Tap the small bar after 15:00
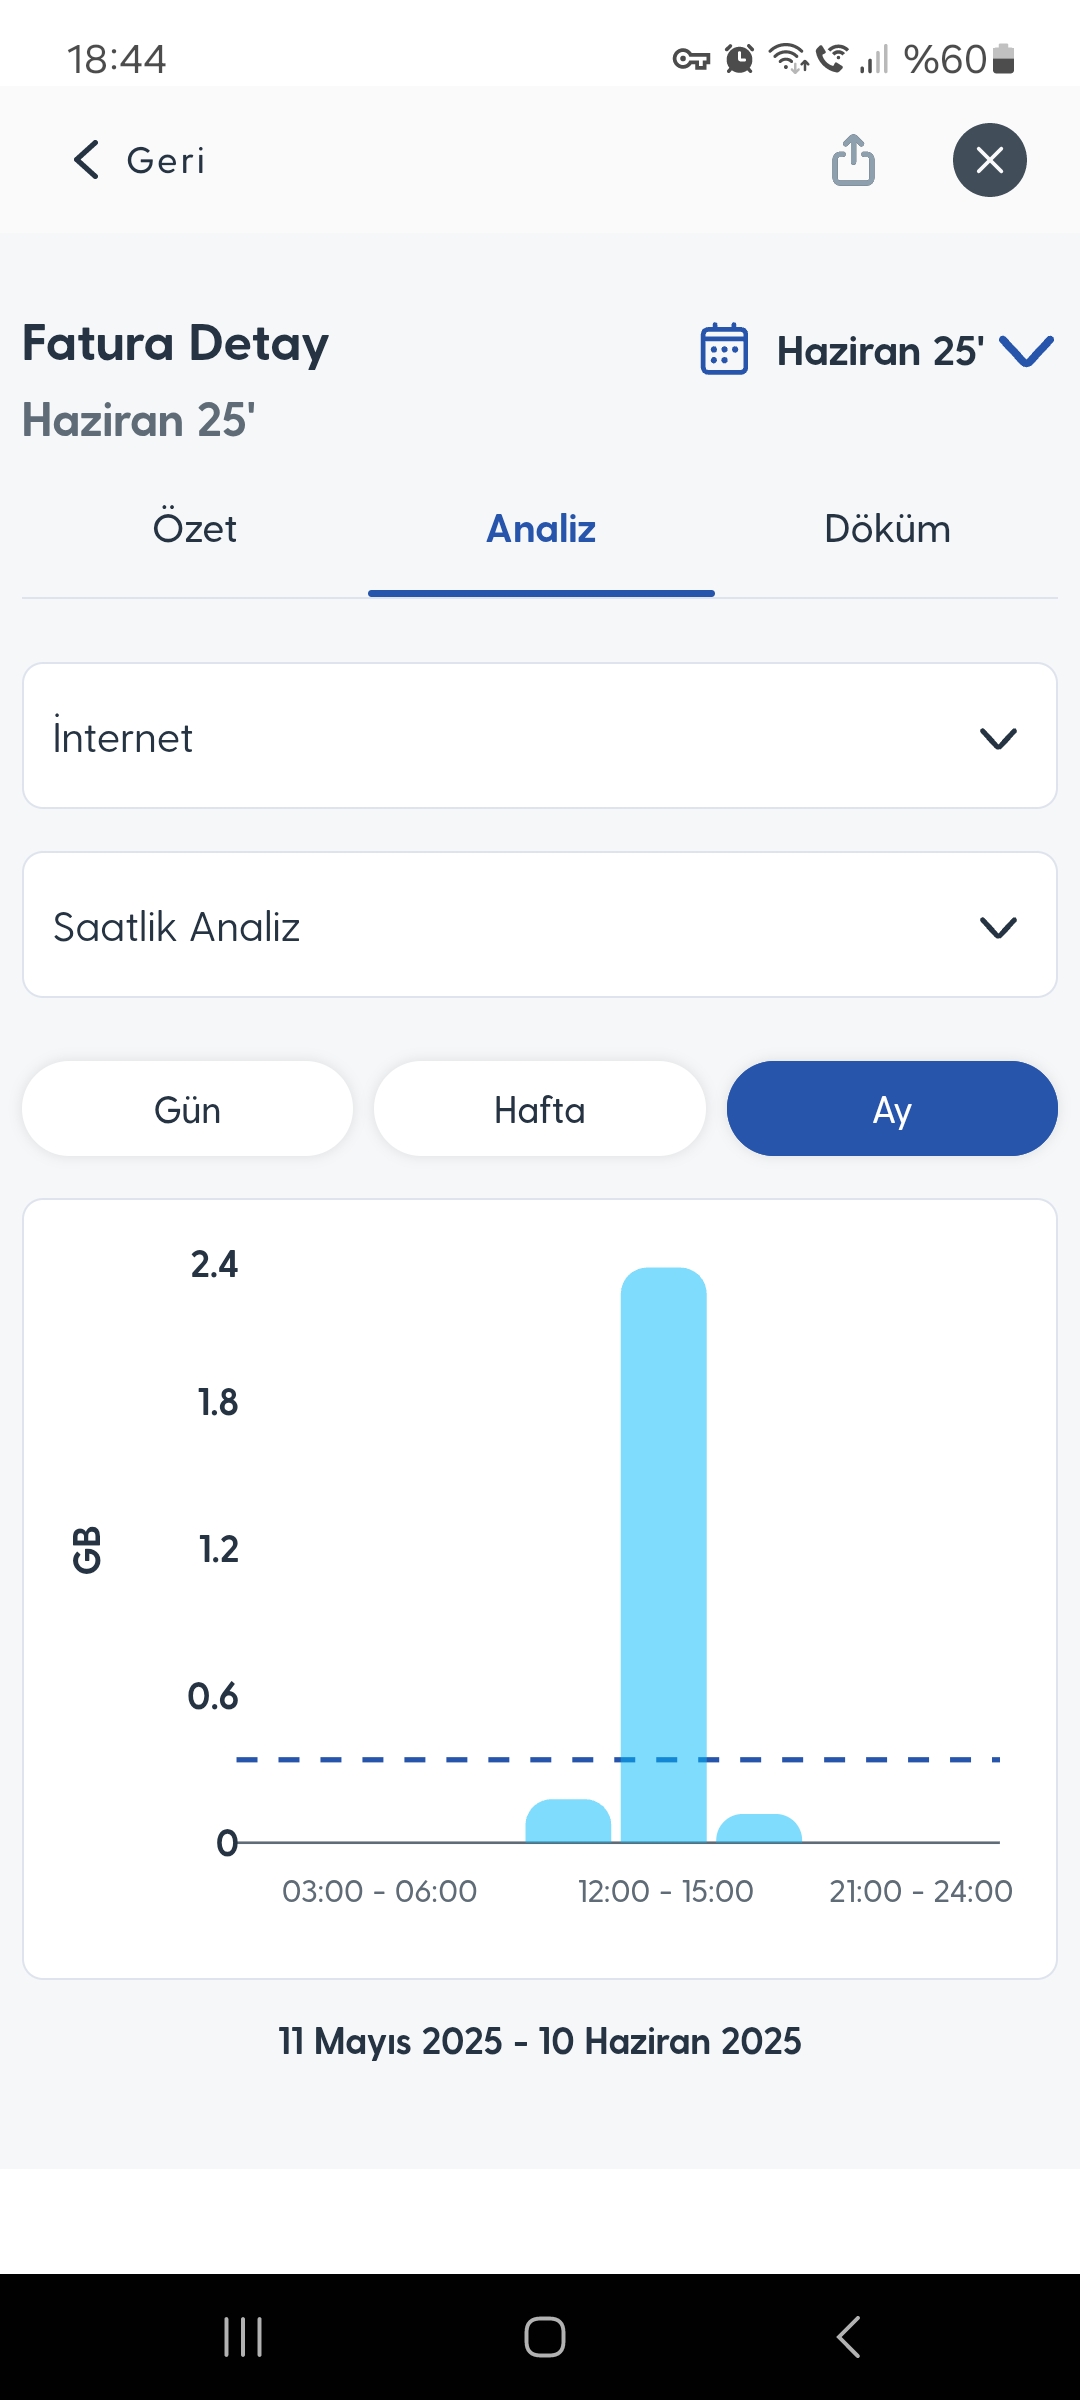The image size is (1080, 2400). pos(759,1828)
